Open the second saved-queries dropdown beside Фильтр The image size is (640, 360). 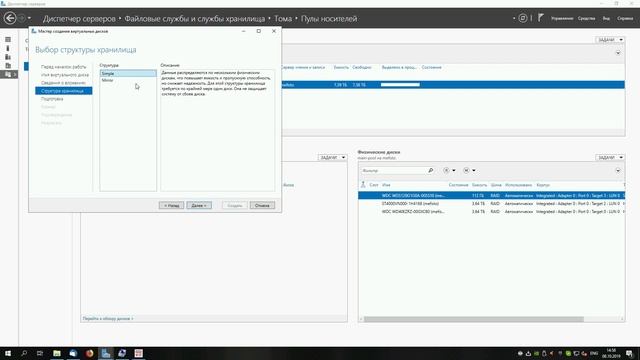pyautogui.click(x=469, y=171)
